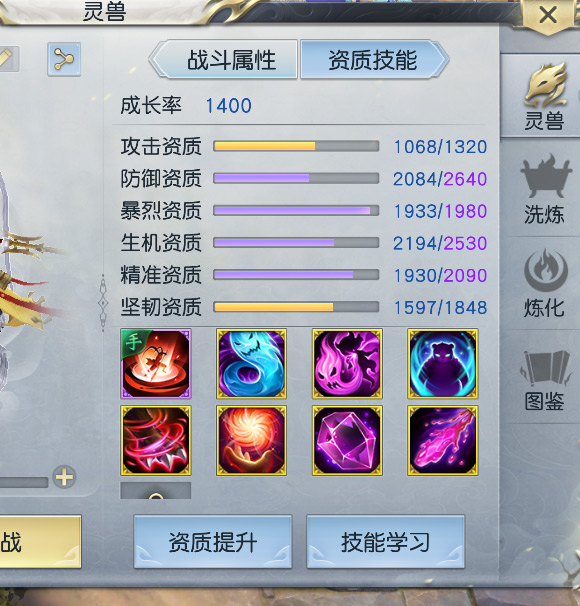This screenshot has width=580, height=606.
Task: Switch to the 战斗属性 tab
Action: (223, 60)
